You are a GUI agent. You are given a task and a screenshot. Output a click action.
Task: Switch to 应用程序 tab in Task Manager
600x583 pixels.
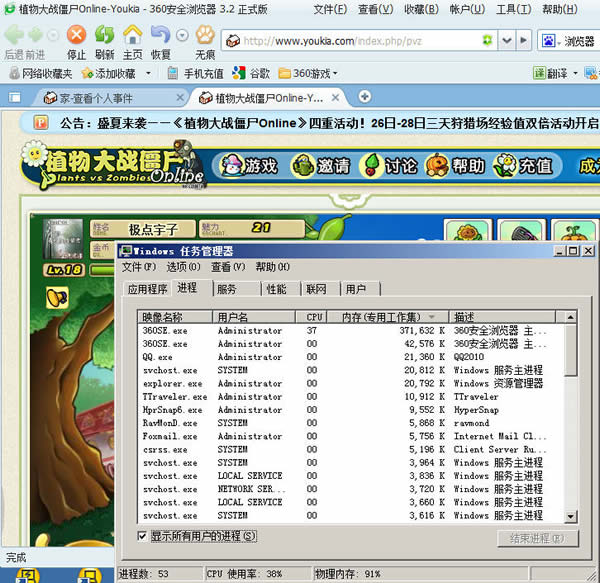tap(147, 289)
